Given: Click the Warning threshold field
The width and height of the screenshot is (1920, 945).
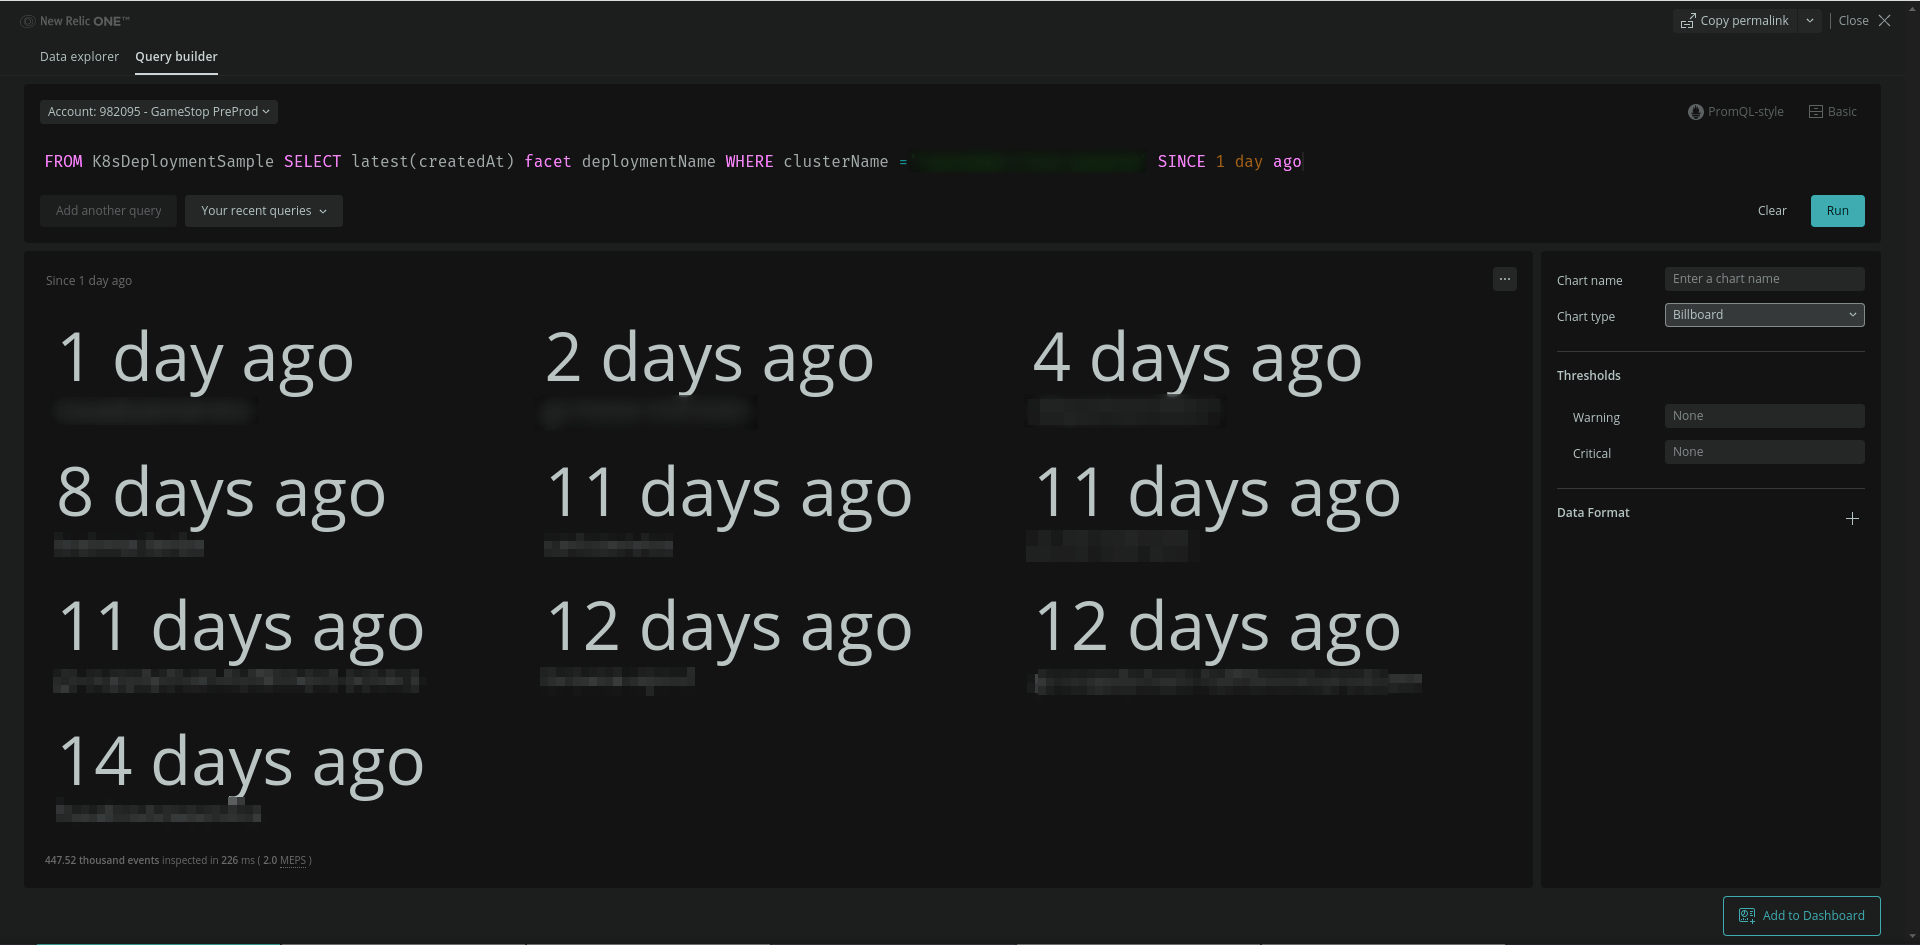Looking at the screenshot, I should tap(1764, 416).
